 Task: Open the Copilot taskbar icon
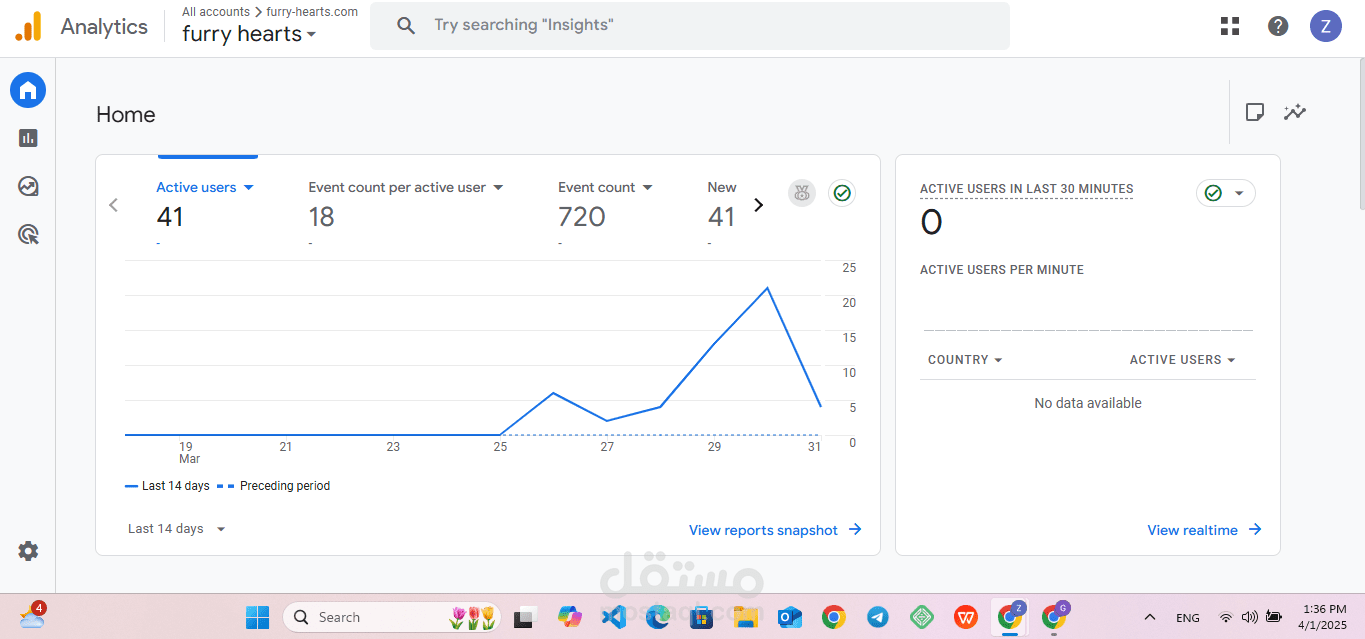569,618
